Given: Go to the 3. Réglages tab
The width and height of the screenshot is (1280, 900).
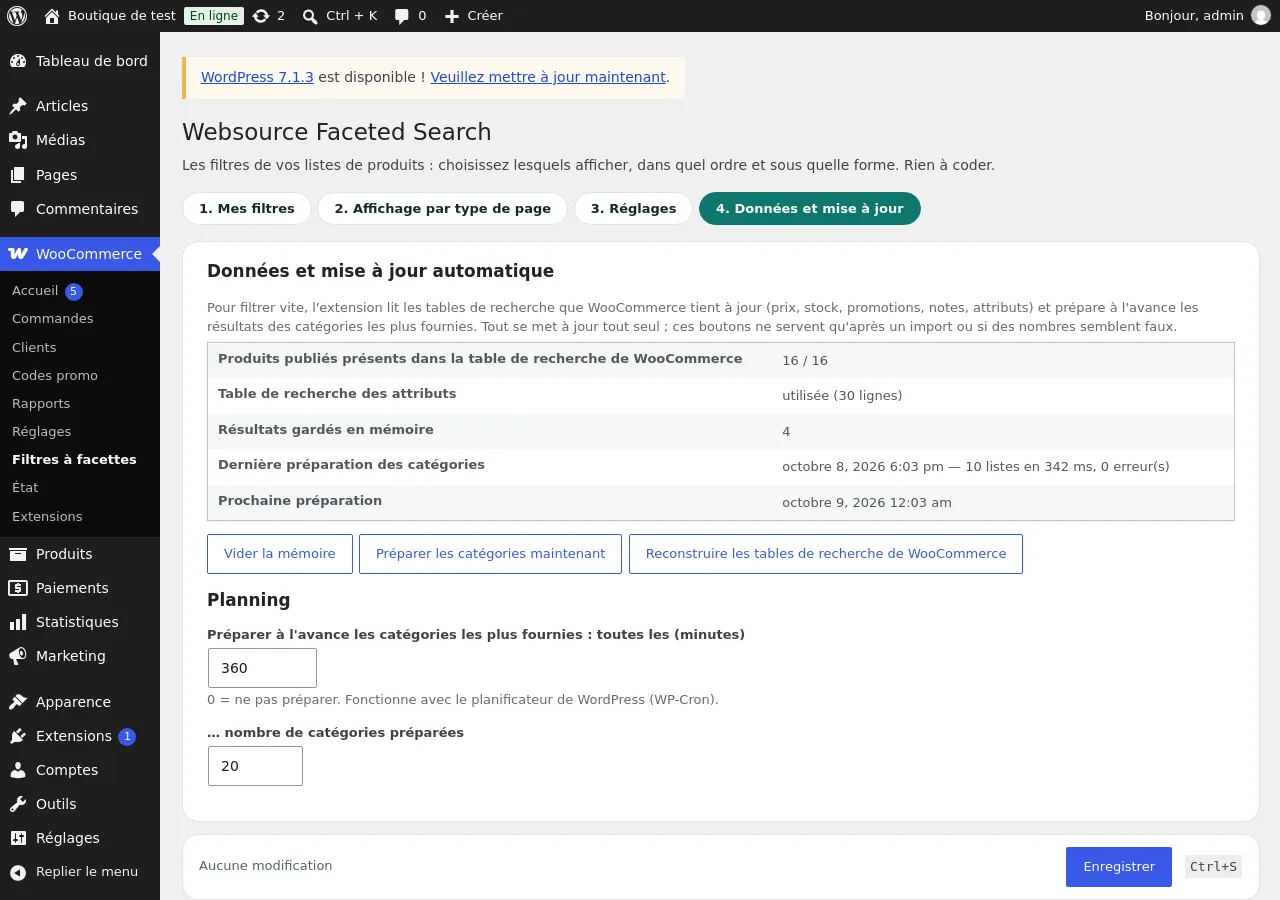Looking at the screenshot, I should point(634,209).
